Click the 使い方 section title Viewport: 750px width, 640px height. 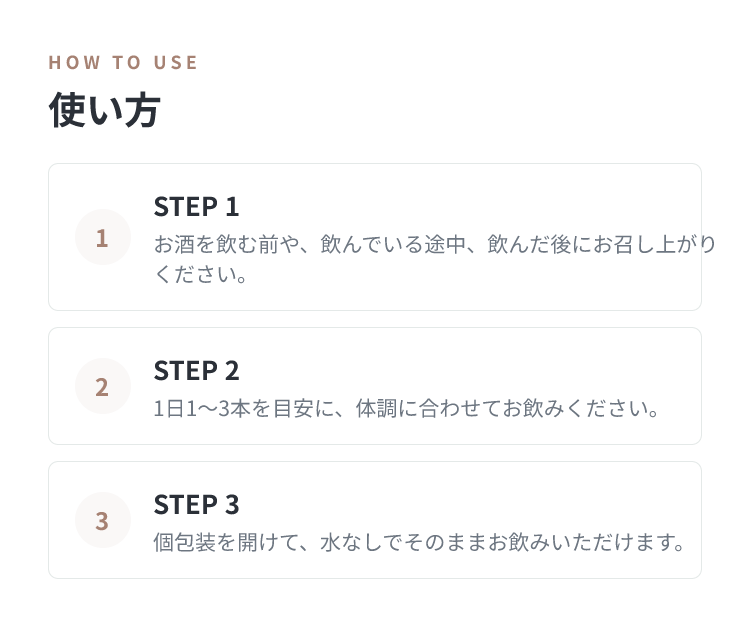point(104,110)
